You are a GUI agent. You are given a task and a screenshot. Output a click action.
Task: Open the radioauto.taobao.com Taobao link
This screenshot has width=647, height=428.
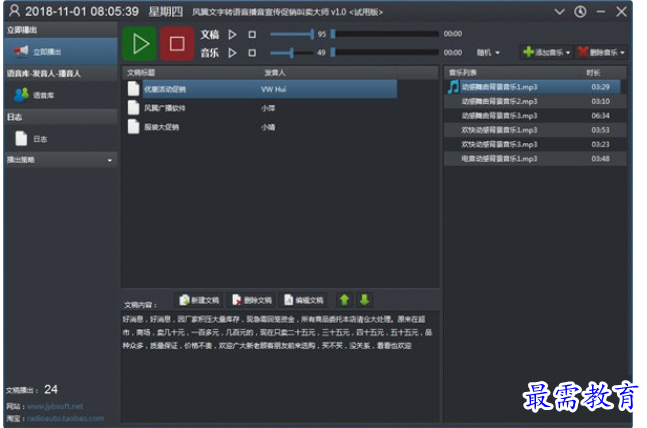[x=66, y=419]
